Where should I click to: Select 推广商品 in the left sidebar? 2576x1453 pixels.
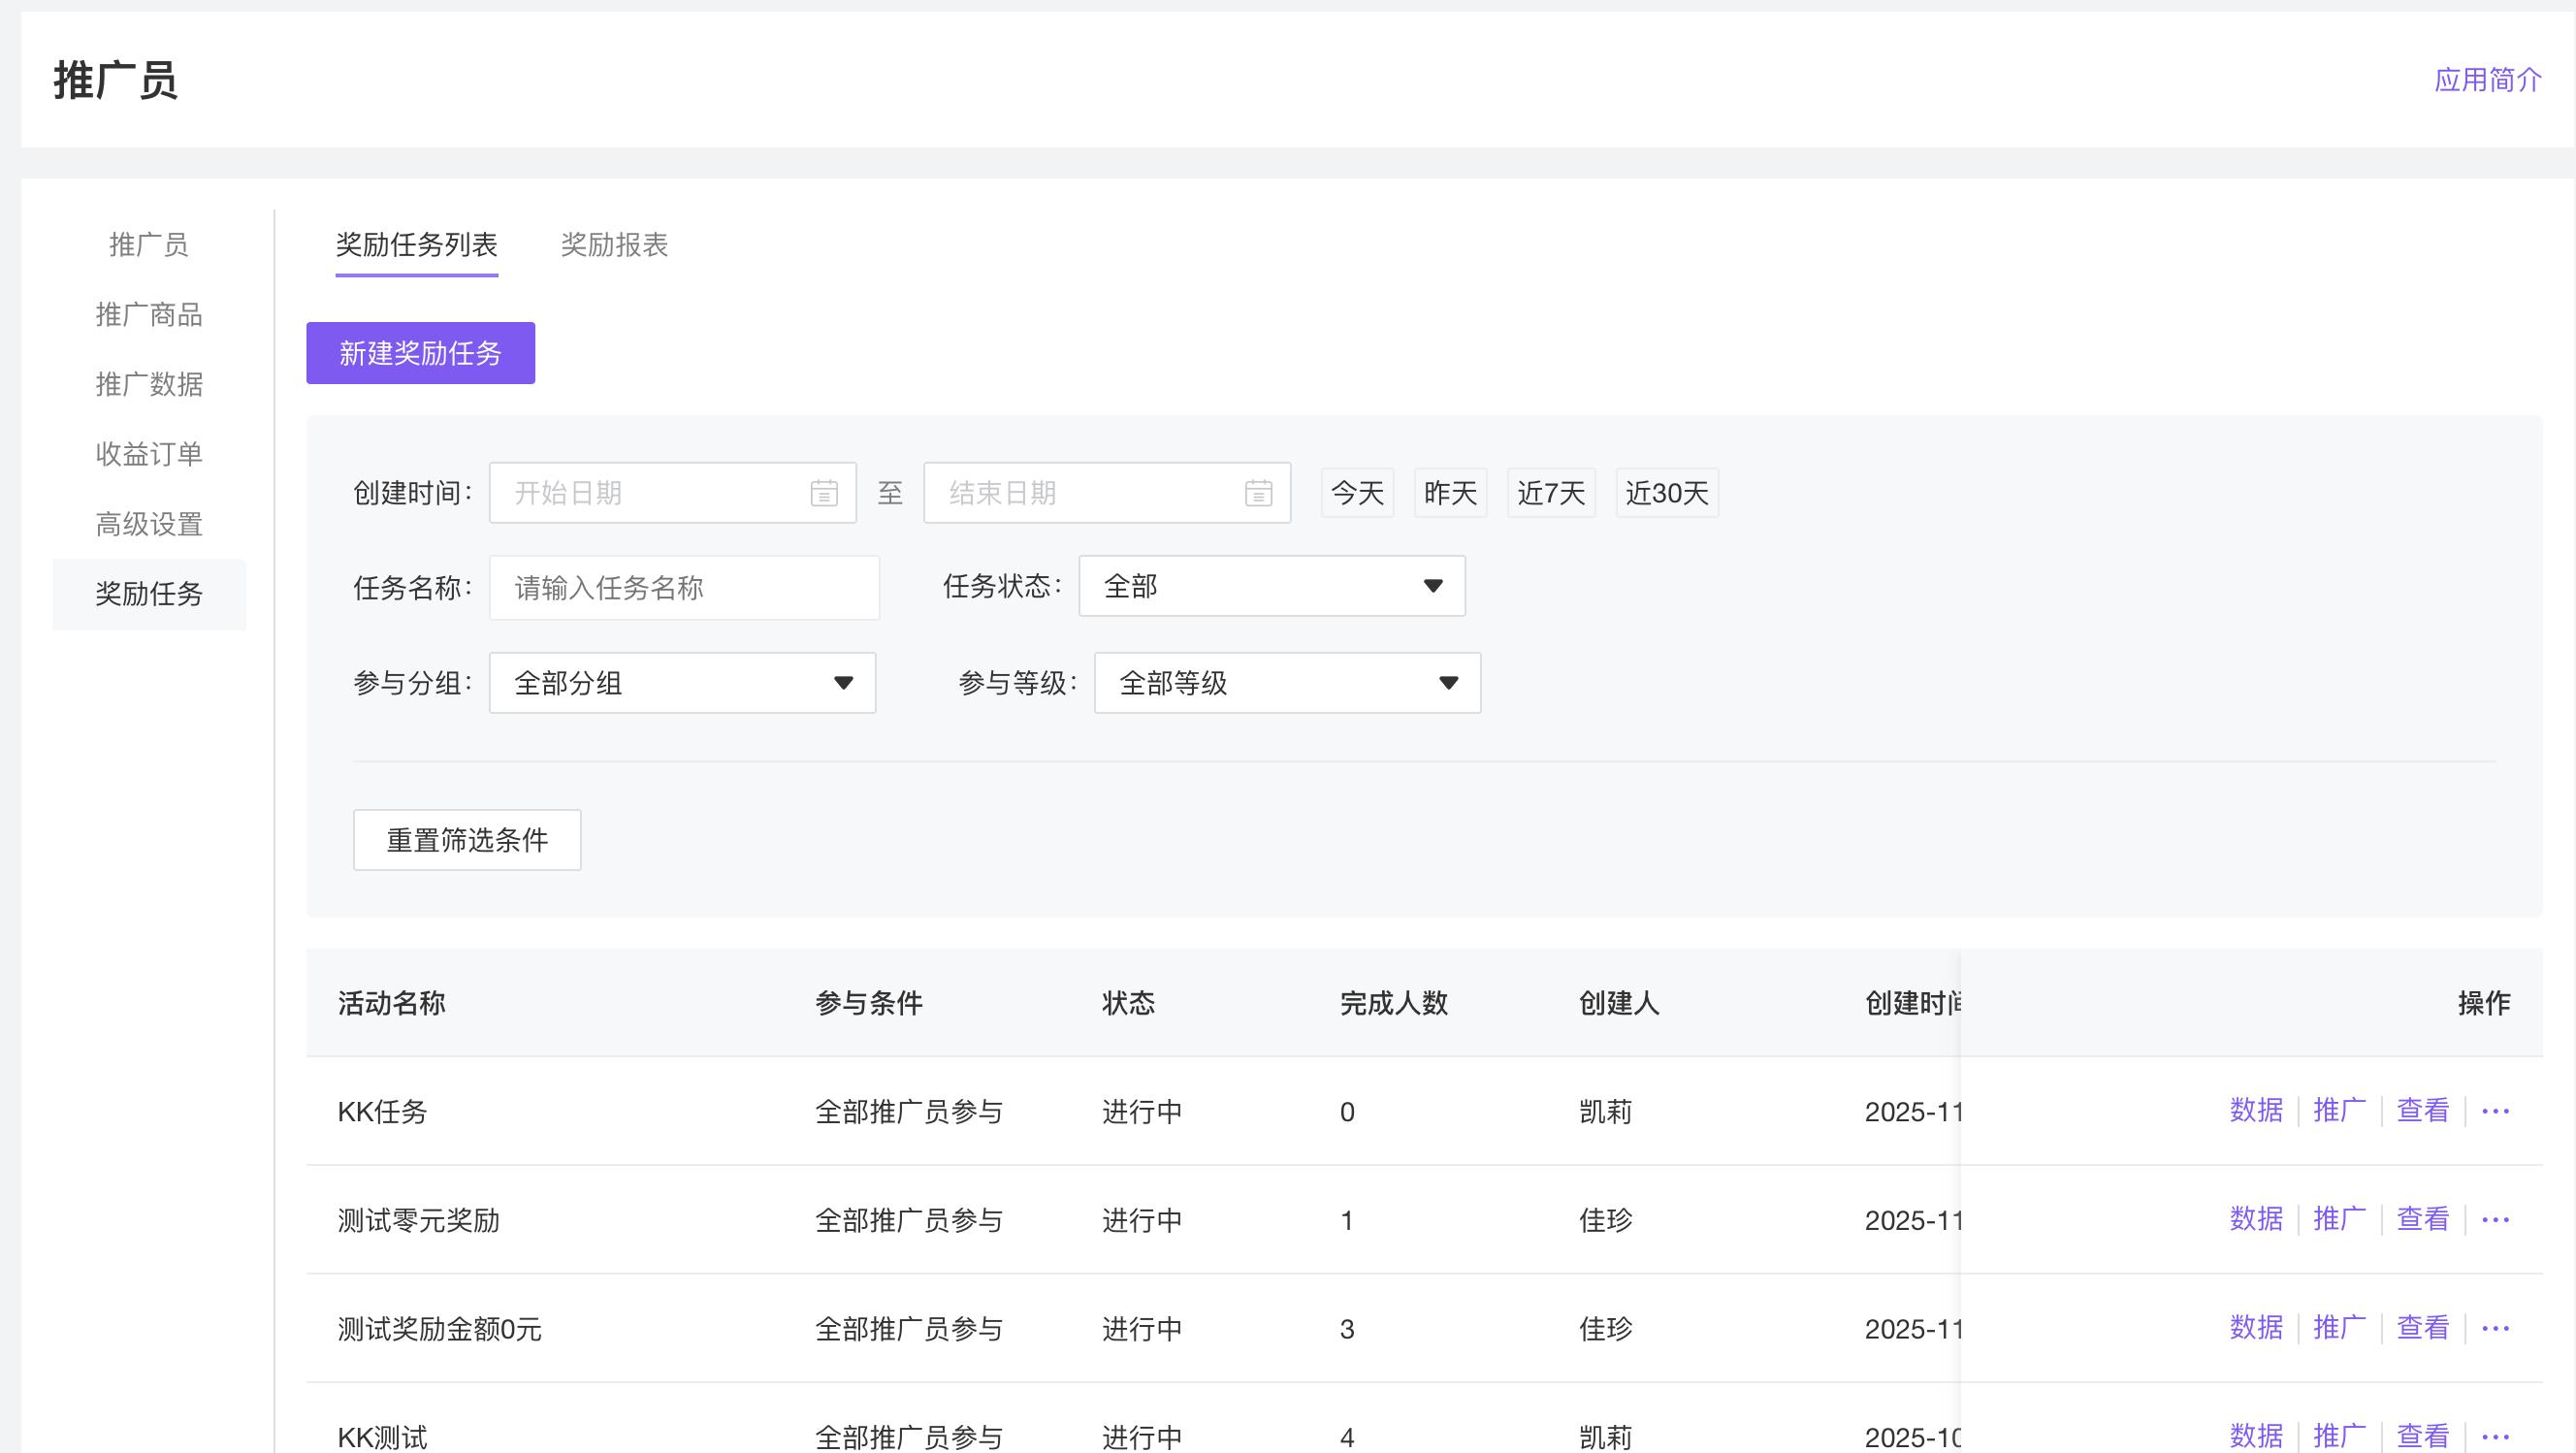[149, 315]
